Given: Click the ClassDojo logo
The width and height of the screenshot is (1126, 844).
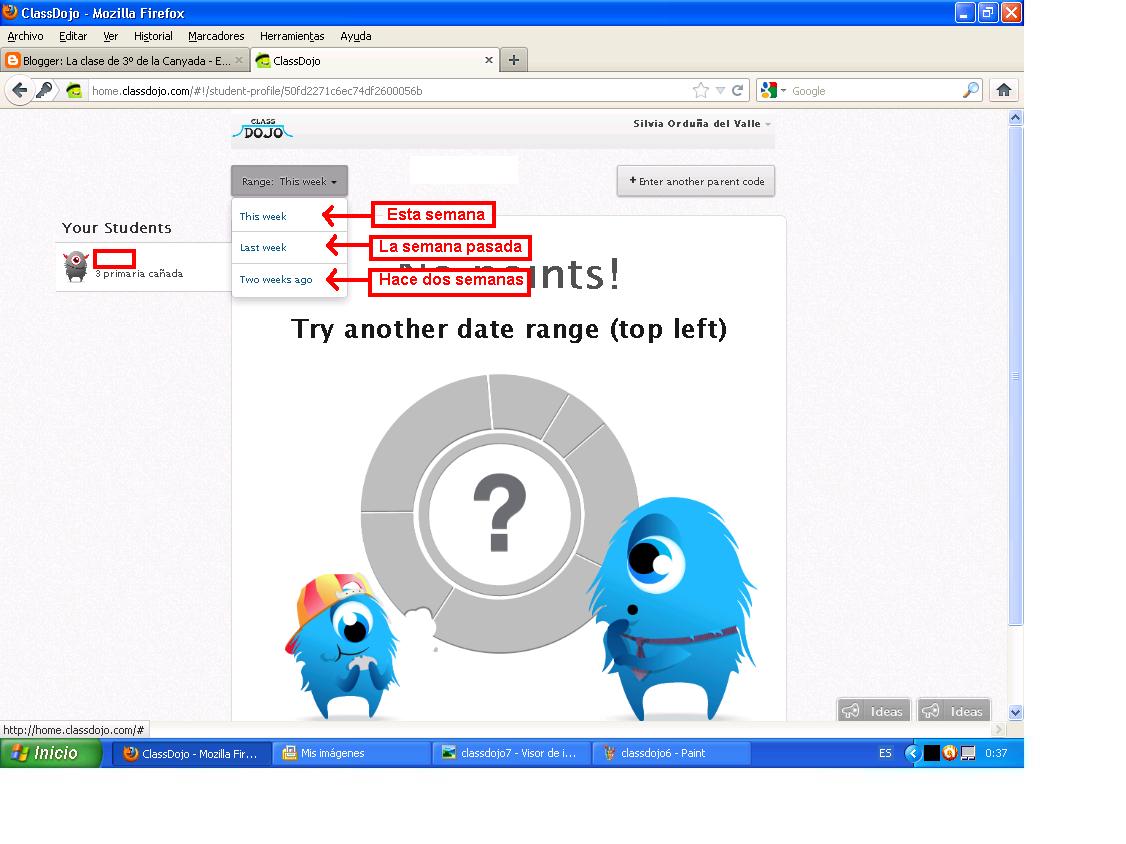Looking at the screenshot, I should pyautogui.click(x=262, y=129).
